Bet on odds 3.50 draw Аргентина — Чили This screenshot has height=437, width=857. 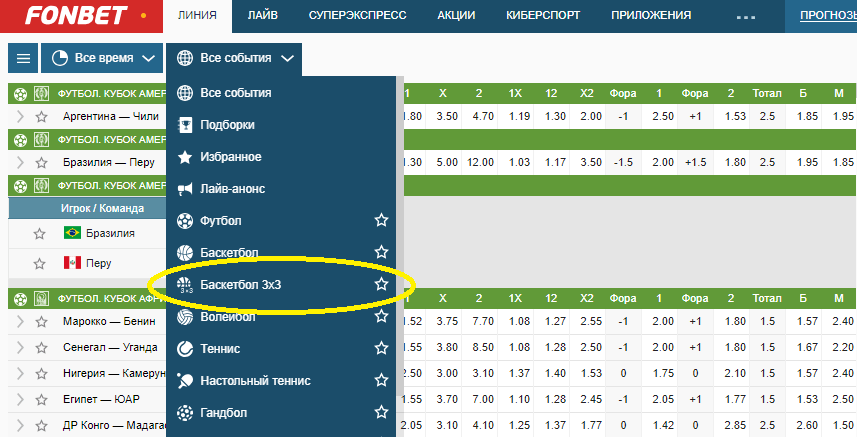(447, 116)
